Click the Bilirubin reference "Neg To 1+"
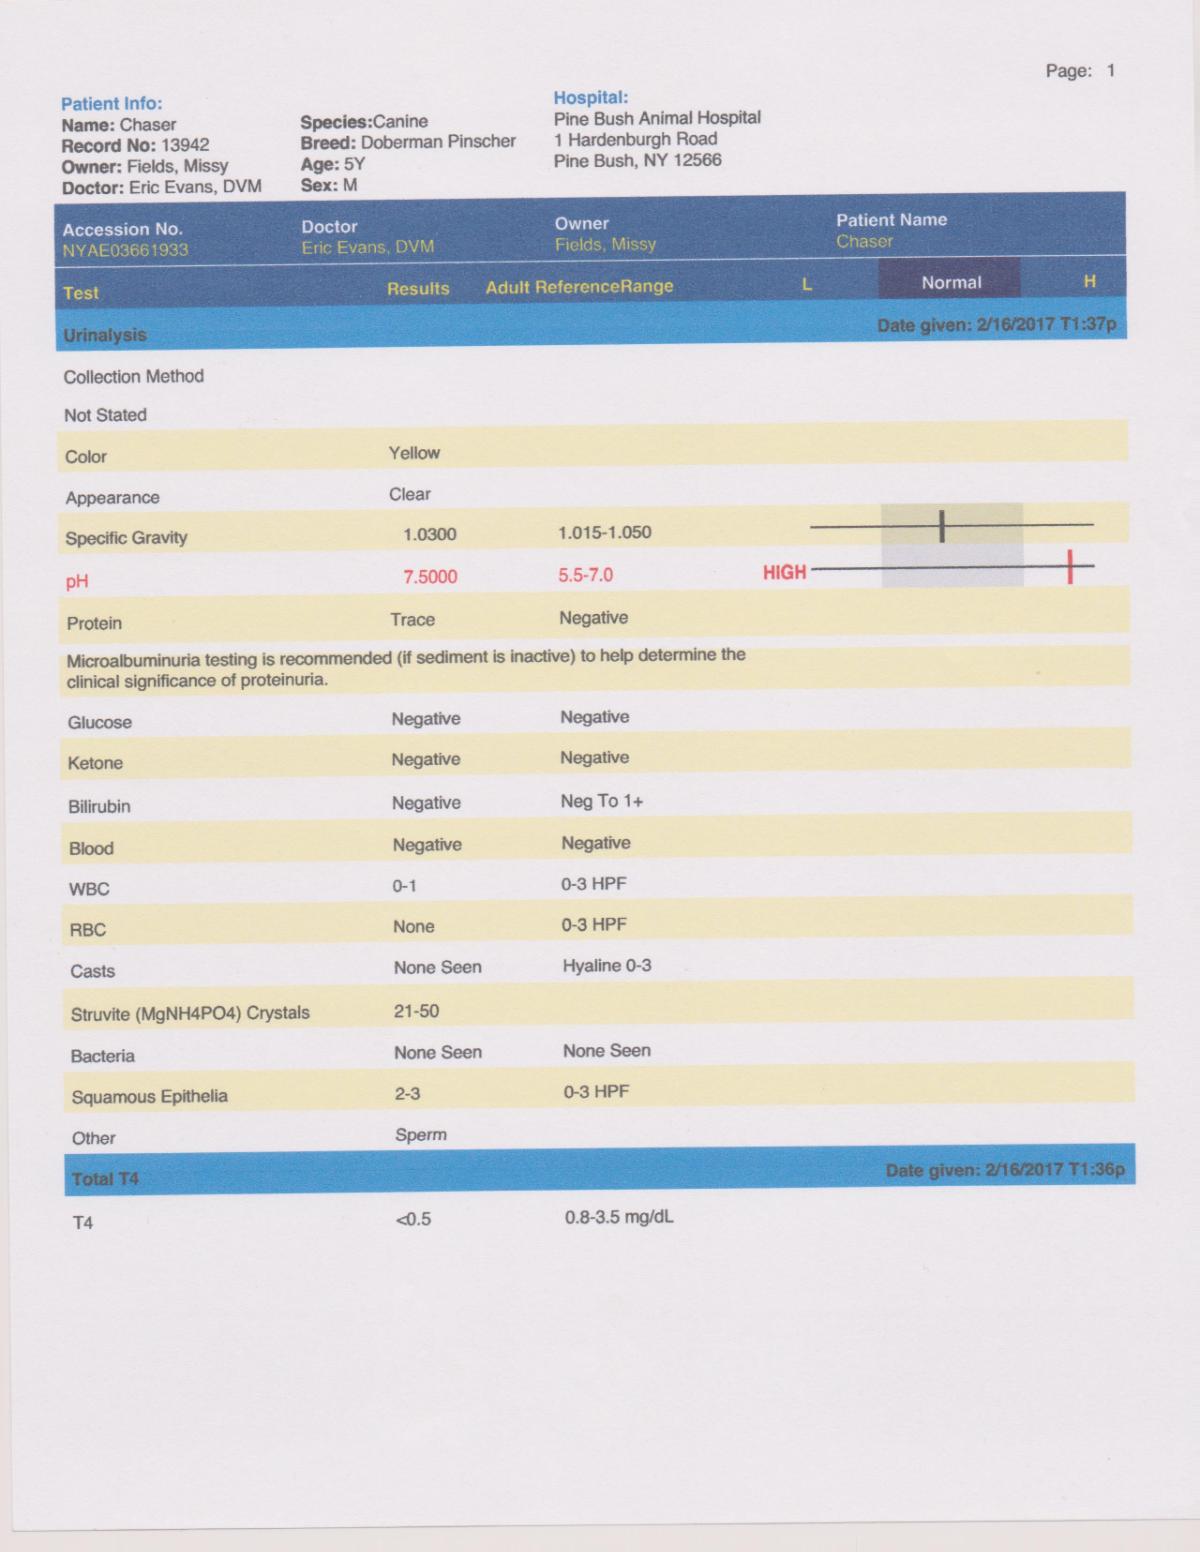The height and width of the screenshot is (1552, 1200). click(x=602, y=801)
